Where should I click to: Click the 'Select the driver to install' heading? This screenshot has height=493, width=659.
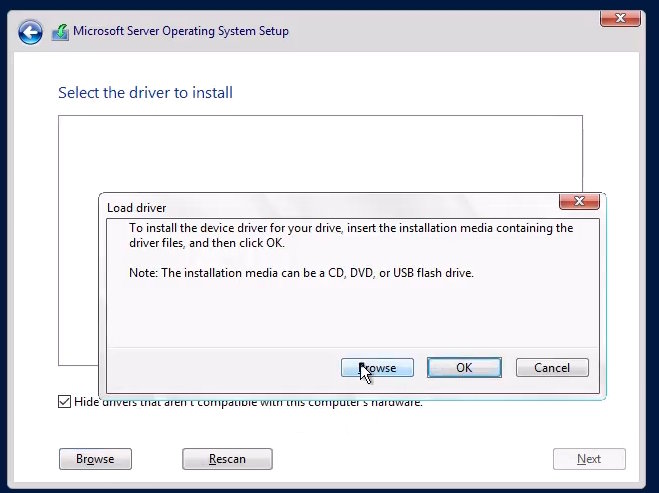(145, 92)
